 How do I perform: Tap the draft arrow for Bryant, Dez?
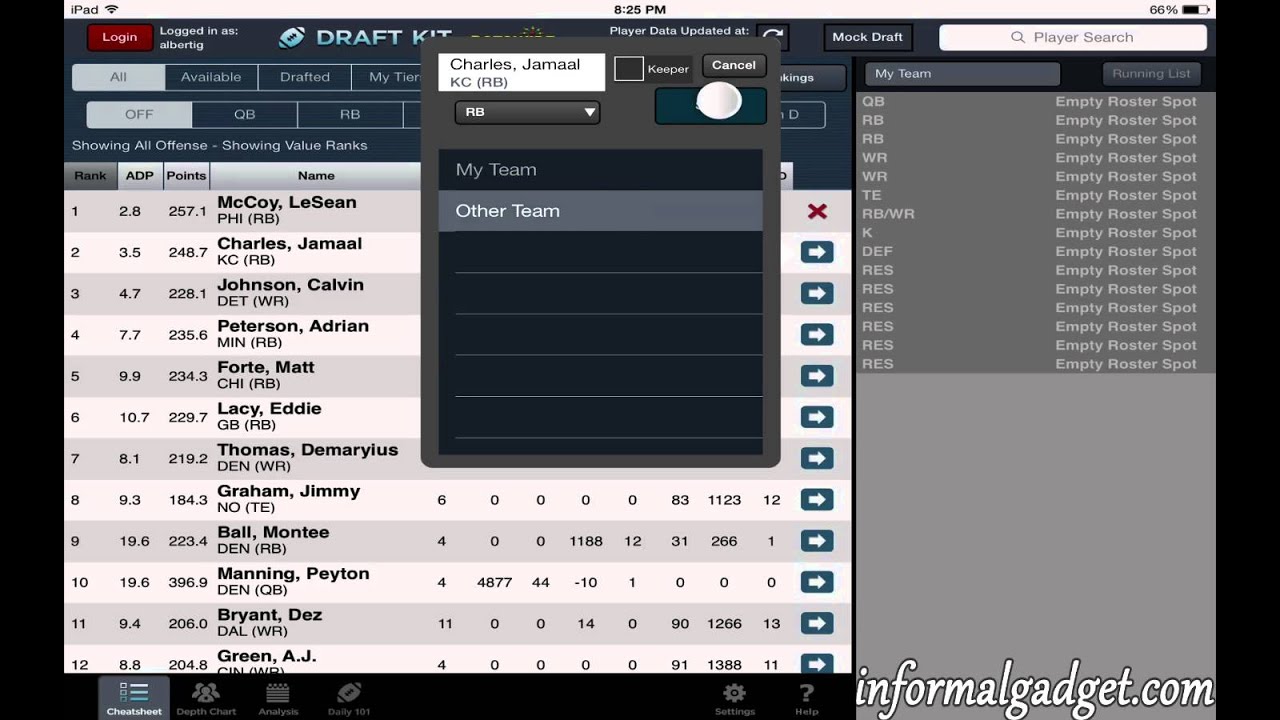click(817, 623)
